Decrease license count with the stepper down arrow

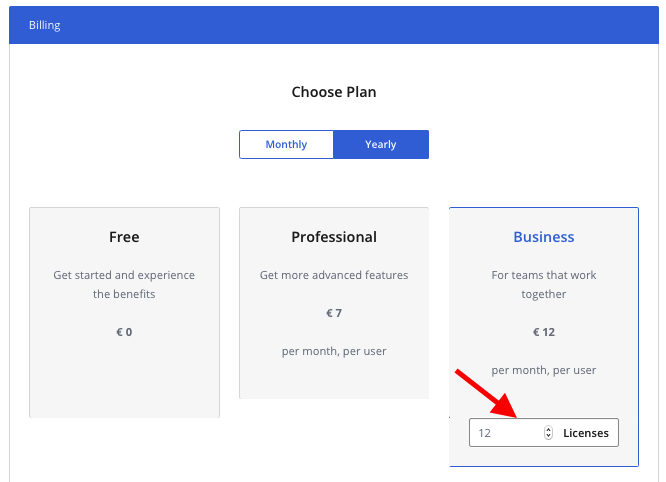click(548, 436)
